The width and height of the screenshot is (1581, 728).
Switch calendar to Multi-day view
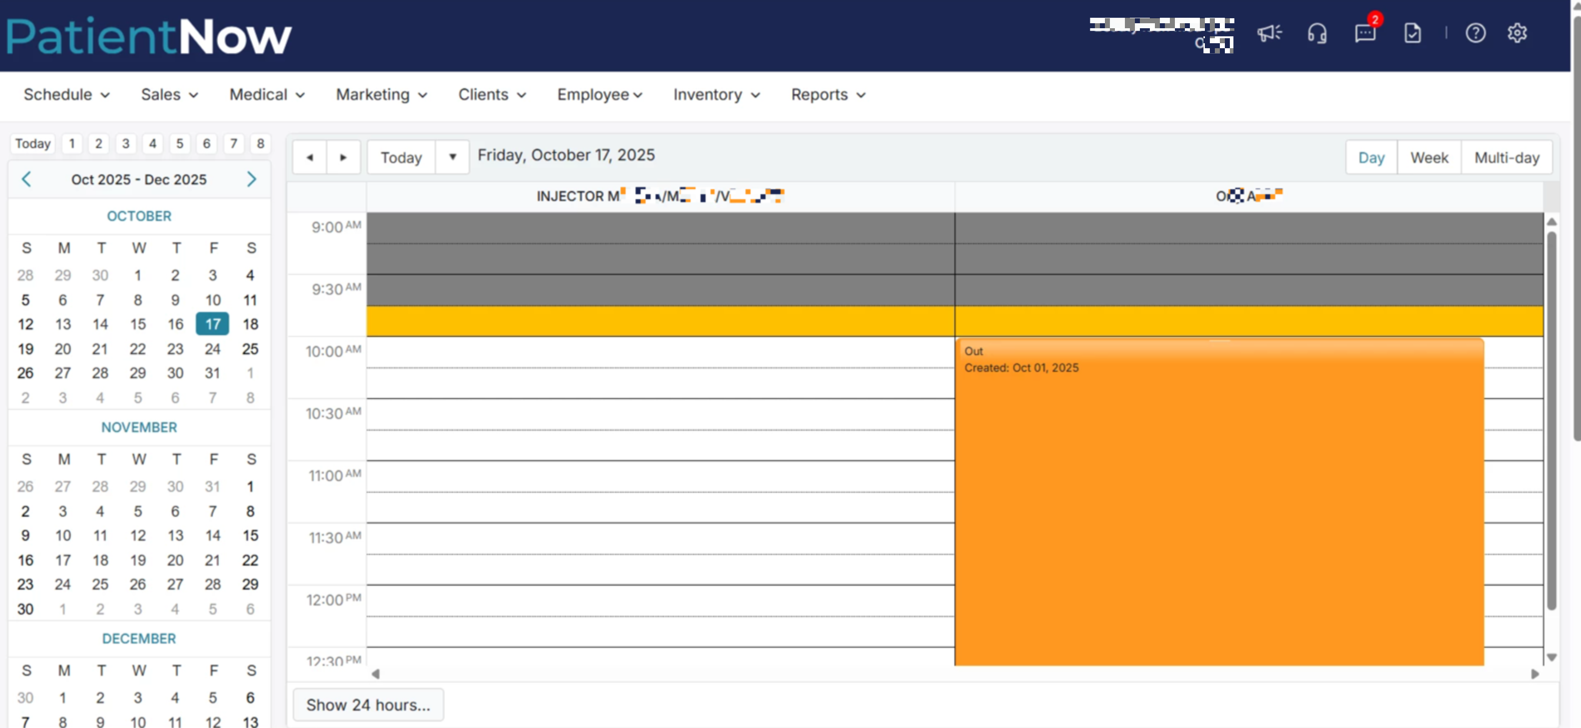tap(1506, 157)
